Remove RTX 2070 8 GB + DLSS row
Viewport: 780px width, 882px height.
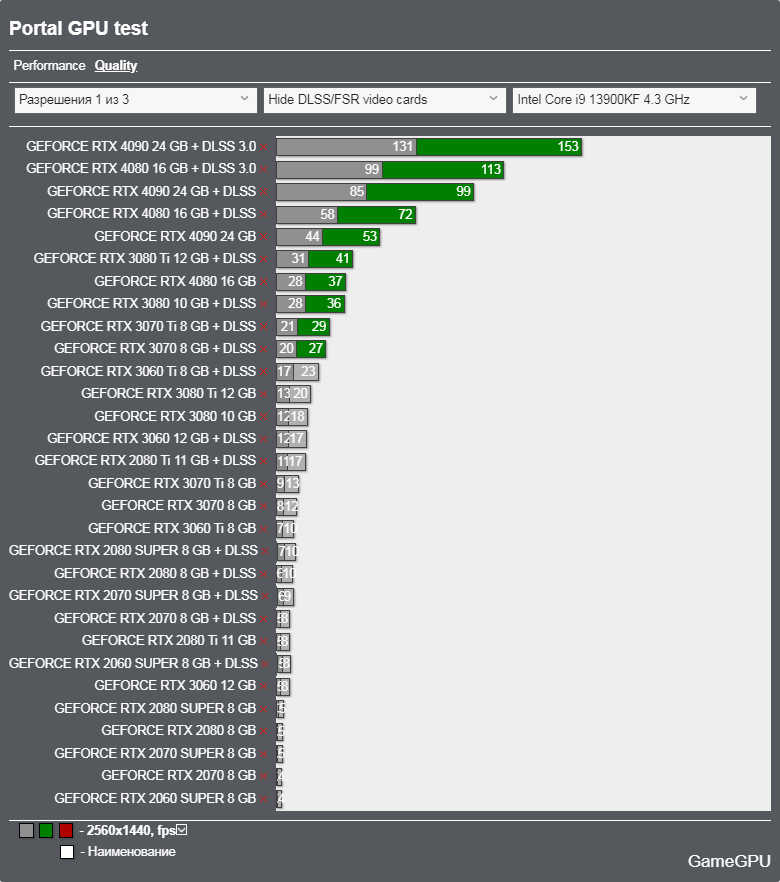(x=264, y=619)
